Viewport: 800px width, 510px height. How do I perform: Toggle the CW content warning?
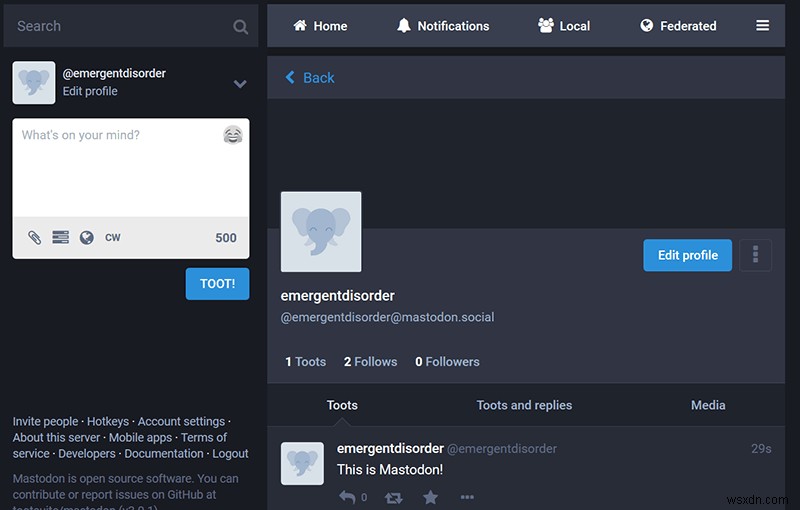tap(113, 238)
